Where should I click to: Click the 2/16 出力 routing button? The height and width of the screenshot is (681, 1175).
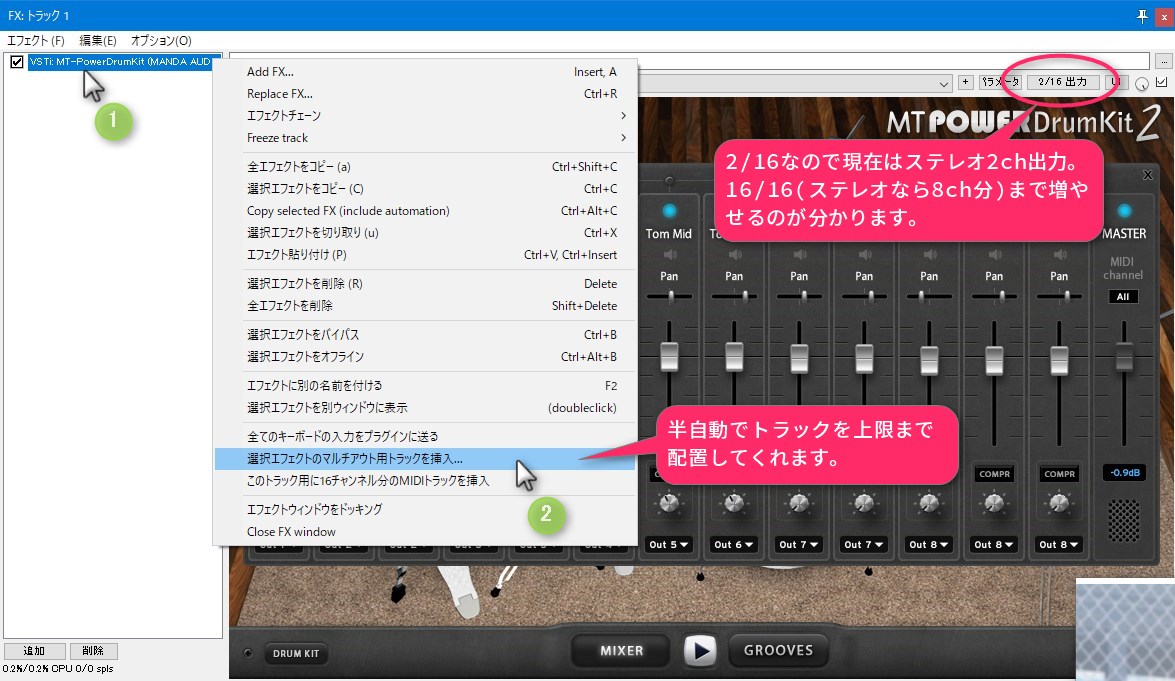coord(1063,82)
